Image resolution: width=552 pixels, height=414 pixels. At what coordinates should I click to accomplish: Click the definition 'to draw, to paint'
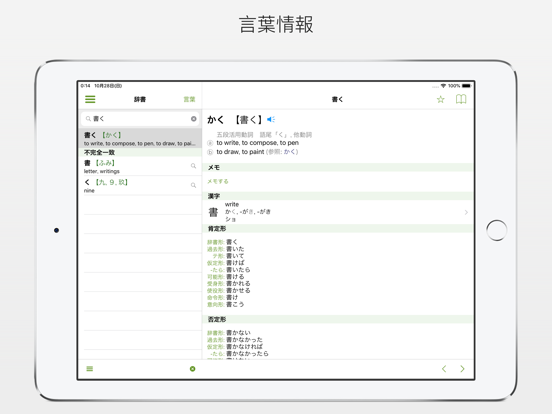coord(240,152)
